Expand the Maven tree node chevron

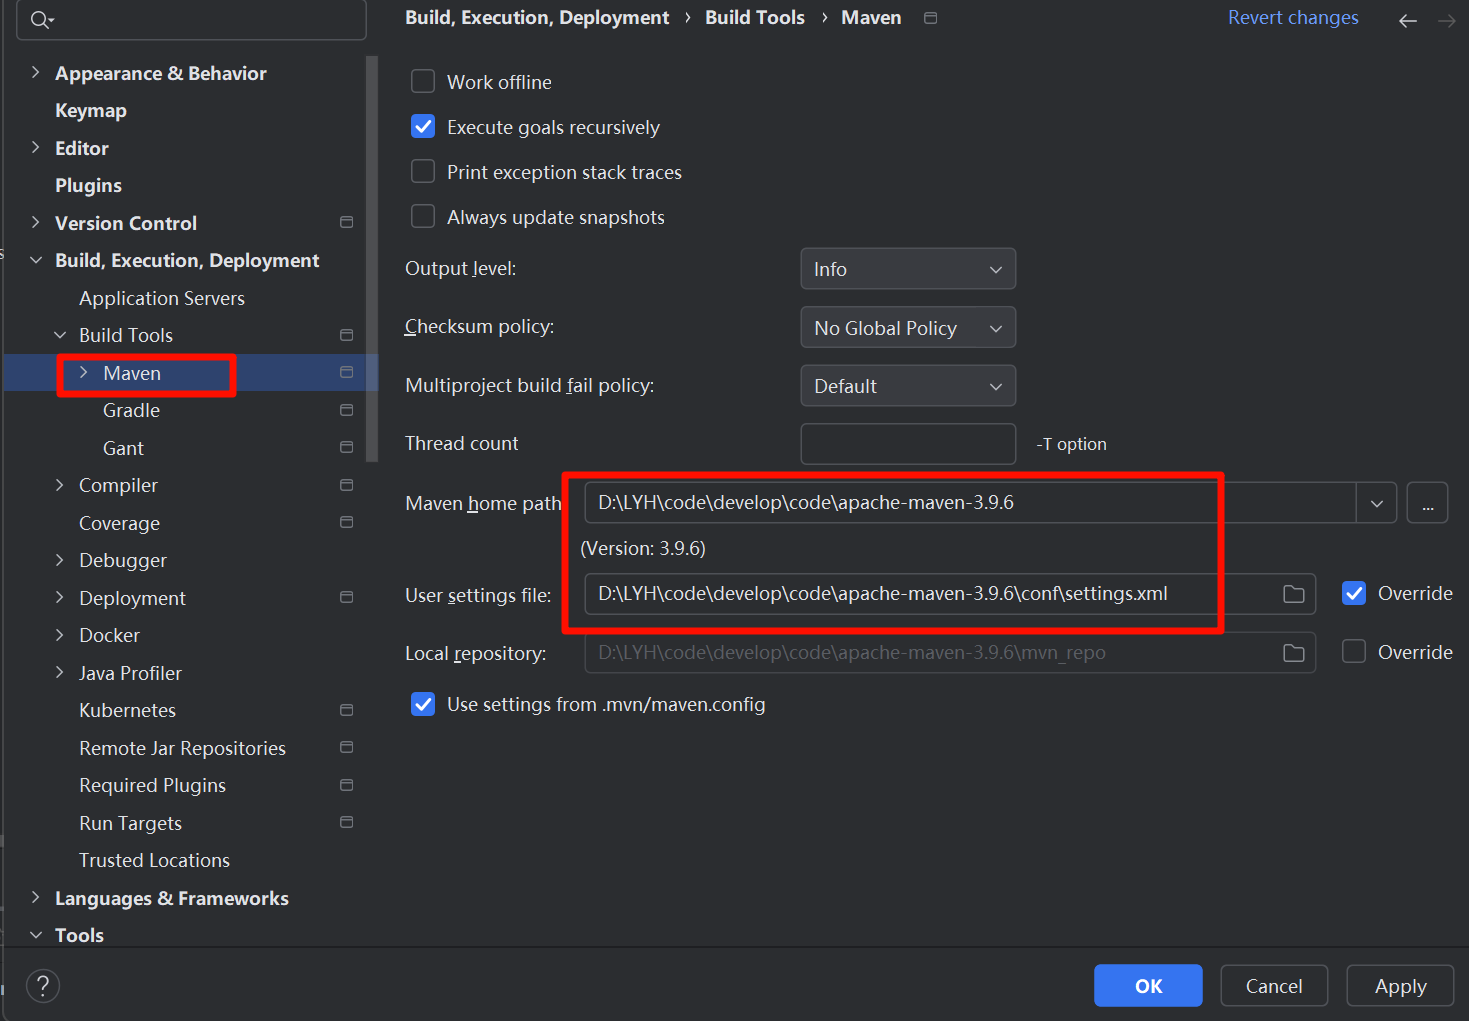pyautogui.click(x=82, y=372)
